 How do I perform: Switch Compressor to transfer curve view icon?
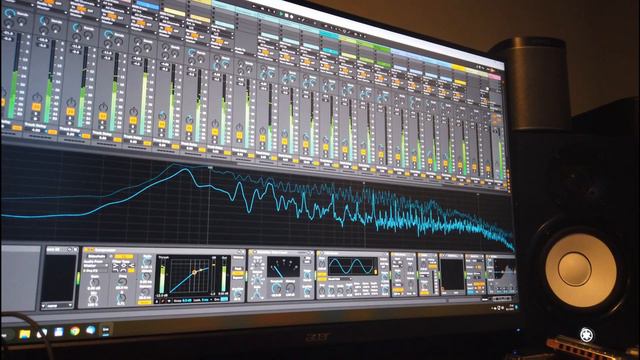163,301
